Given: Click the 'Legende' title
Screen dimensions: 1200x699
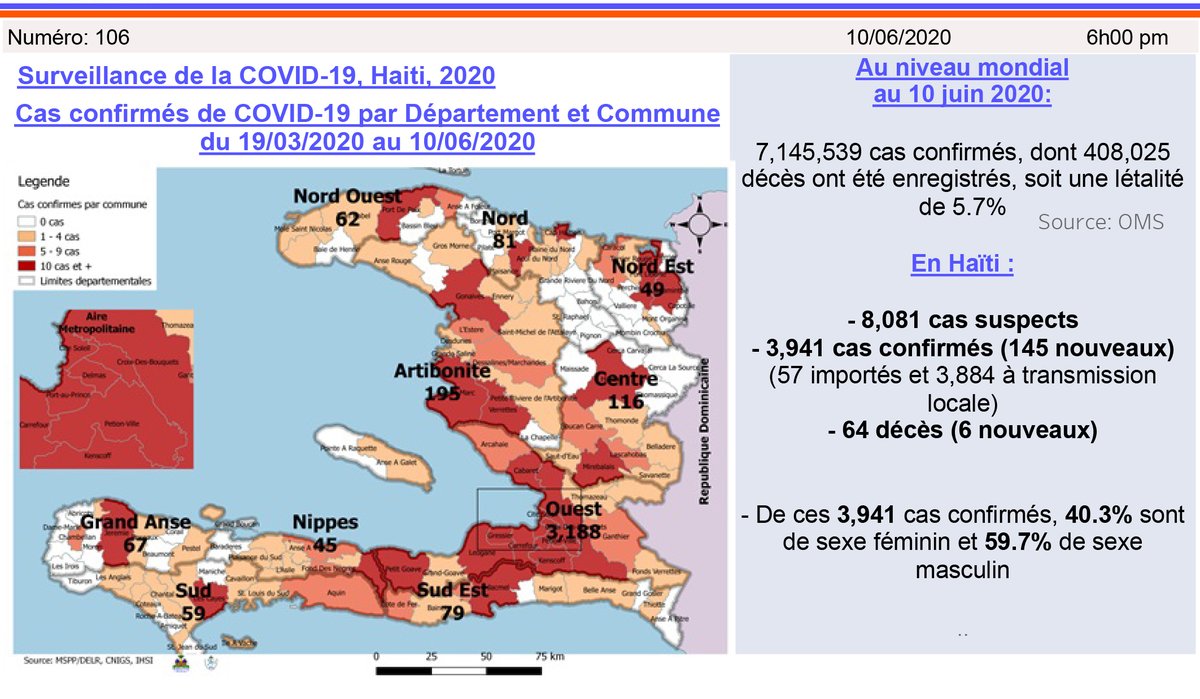Looking at the screenshot, I should 44,183.
